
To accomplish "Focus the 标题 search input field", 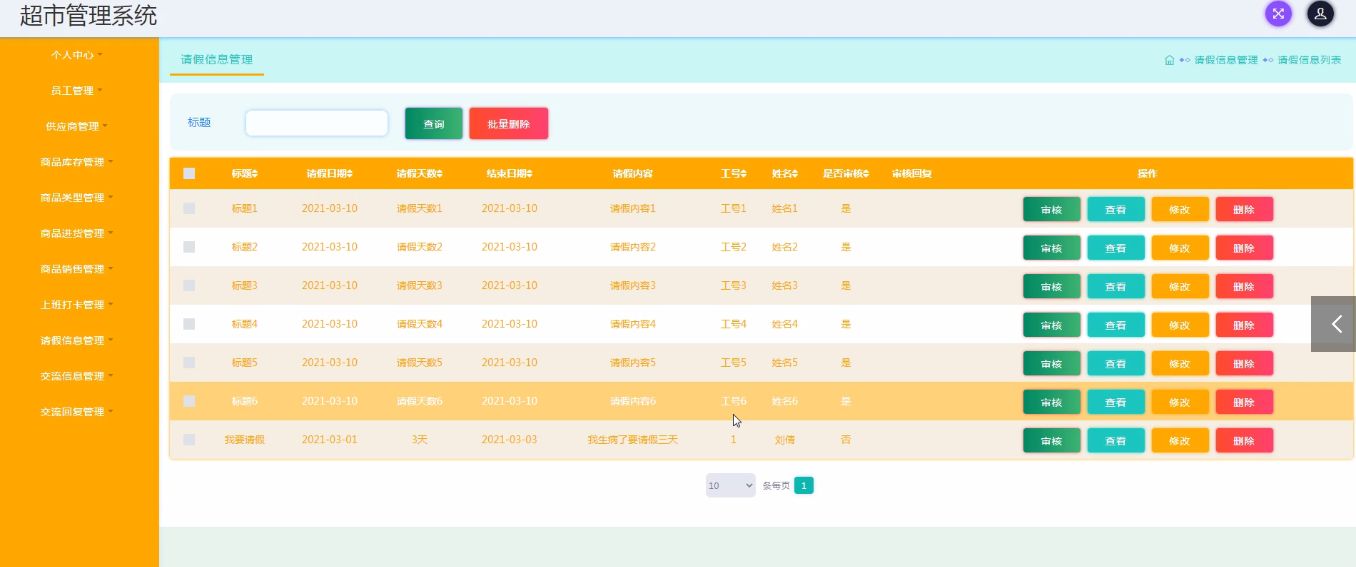I will (317, 123).
